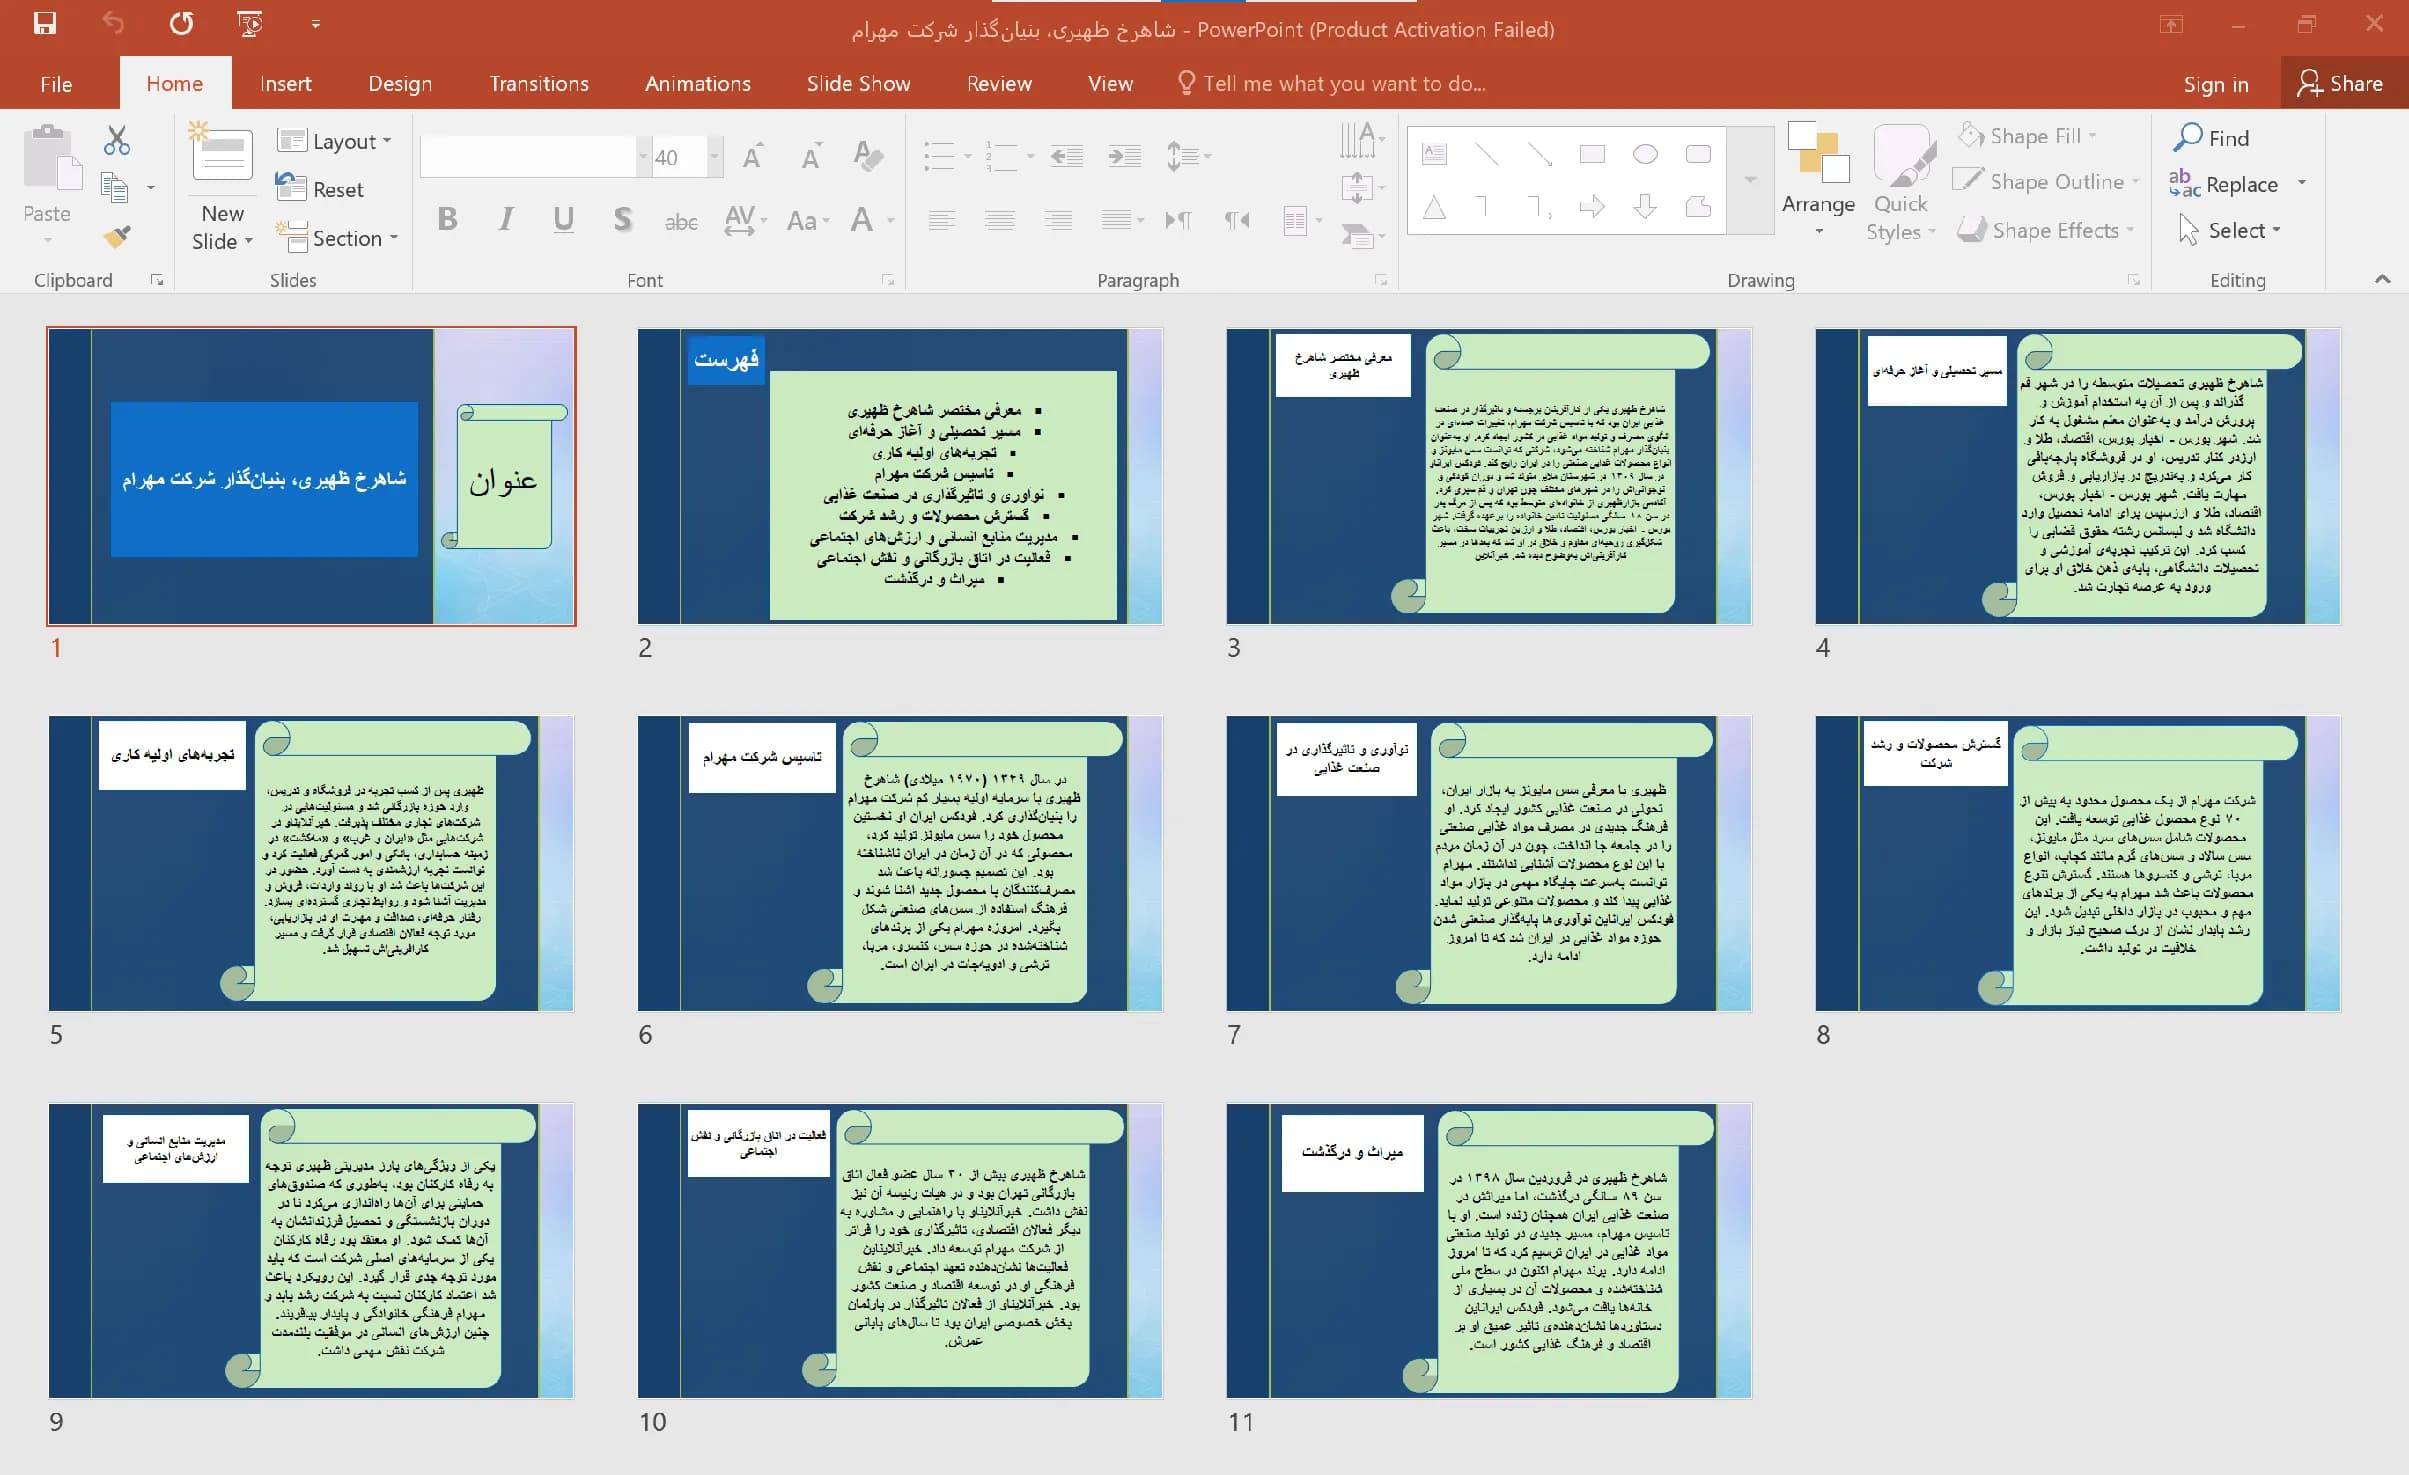Click Quick Styles icon
The height and width of the screenshot is (1475, 2409).
pos(1900,182)
